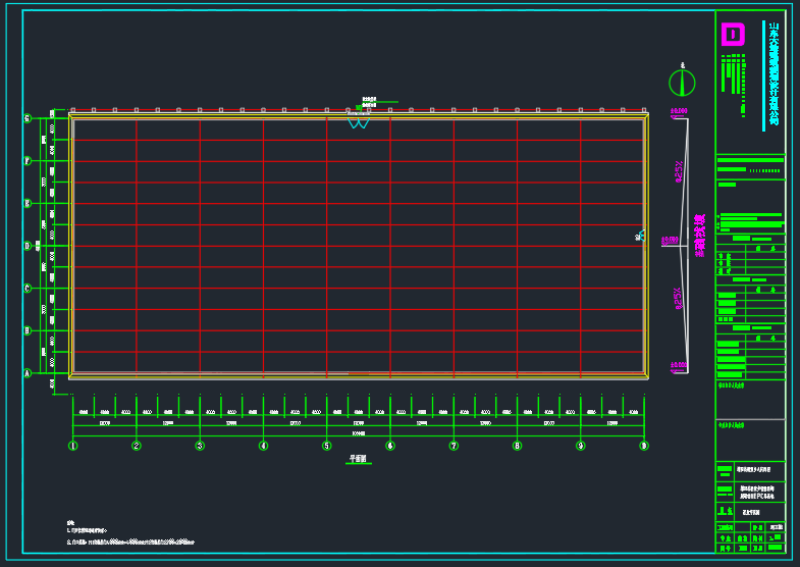This screenshot has width=800, height=567.
Task: Click the topmost left axis bubble G
Action: point(27,118)
